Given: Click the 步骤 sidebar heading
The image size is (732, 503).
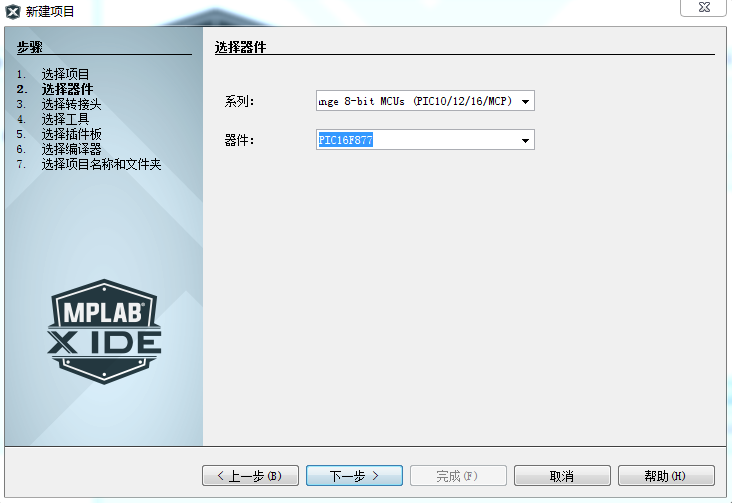Looking at the screenshot, I should tap(29, 47).
